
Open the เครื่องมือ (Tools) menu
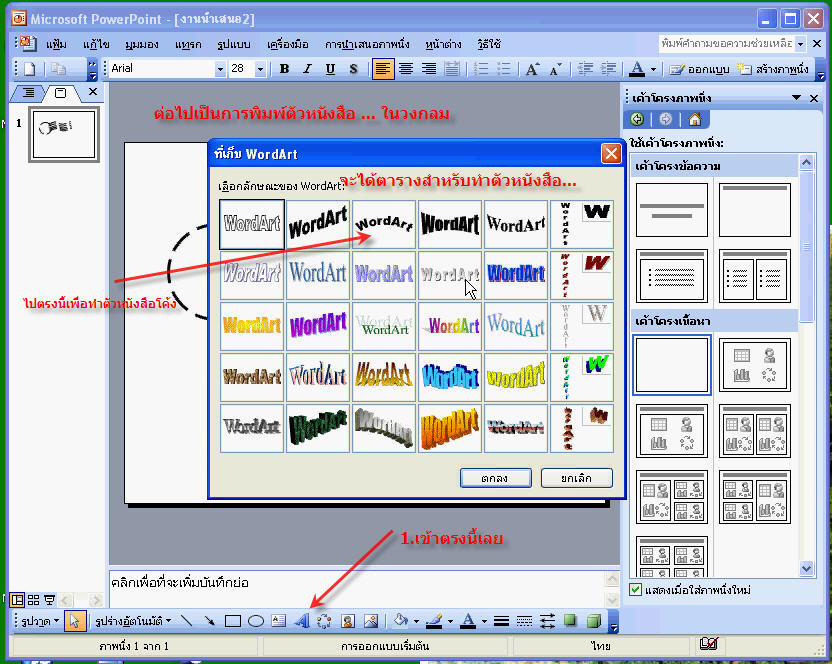(288, 45)
